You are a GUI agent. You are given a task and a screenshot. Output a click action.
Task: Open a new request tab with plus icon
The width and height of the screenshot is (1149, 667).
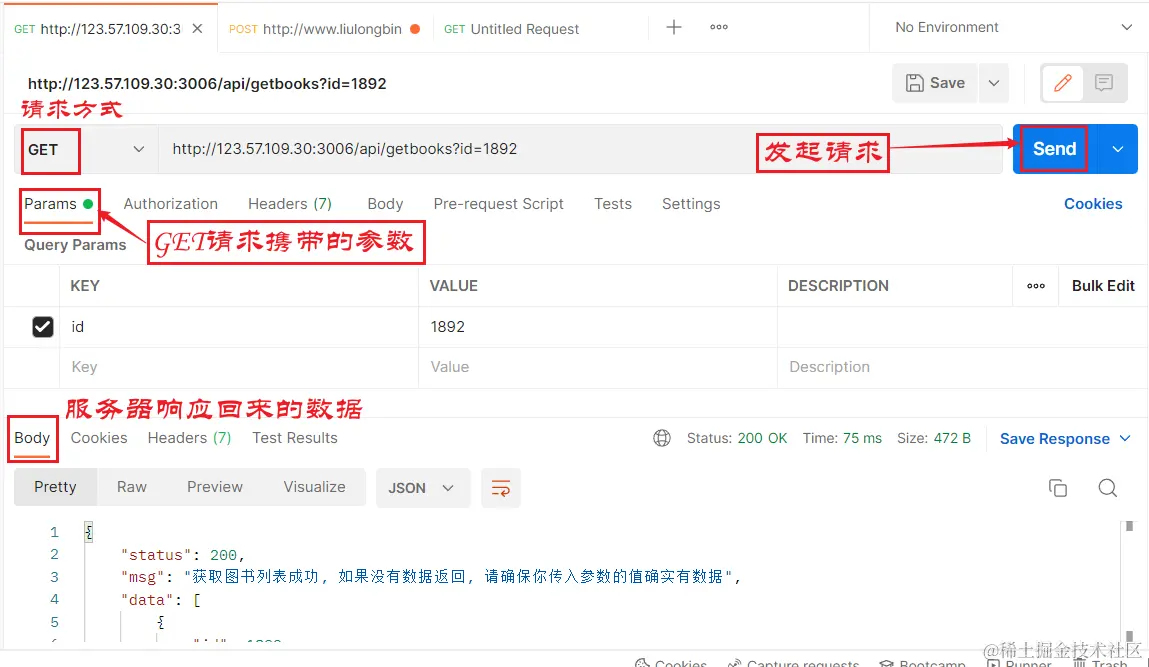click(673, 27)
